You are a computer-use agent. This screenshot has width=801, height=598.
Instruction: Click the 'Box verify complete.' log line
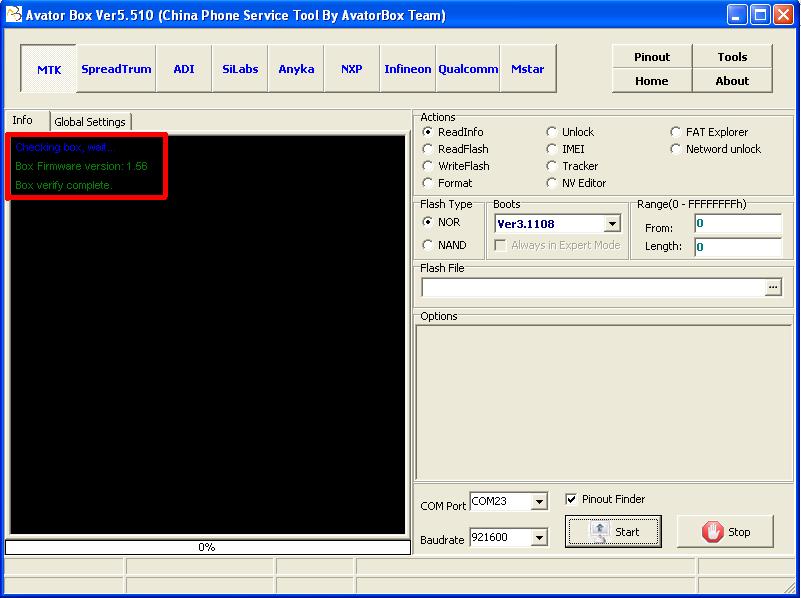pyautogui.click(x=64, y=185)
